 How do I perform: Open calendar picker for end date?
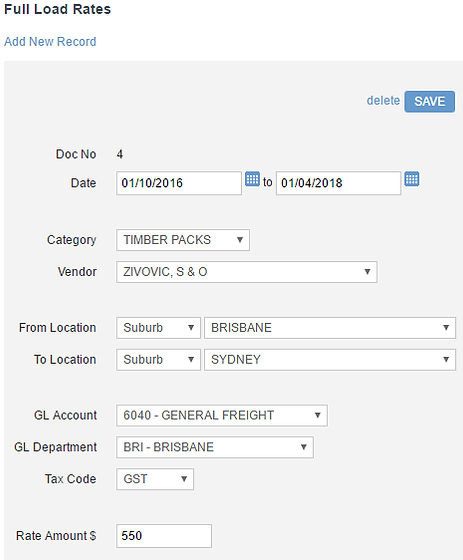[x=412, y=179]
